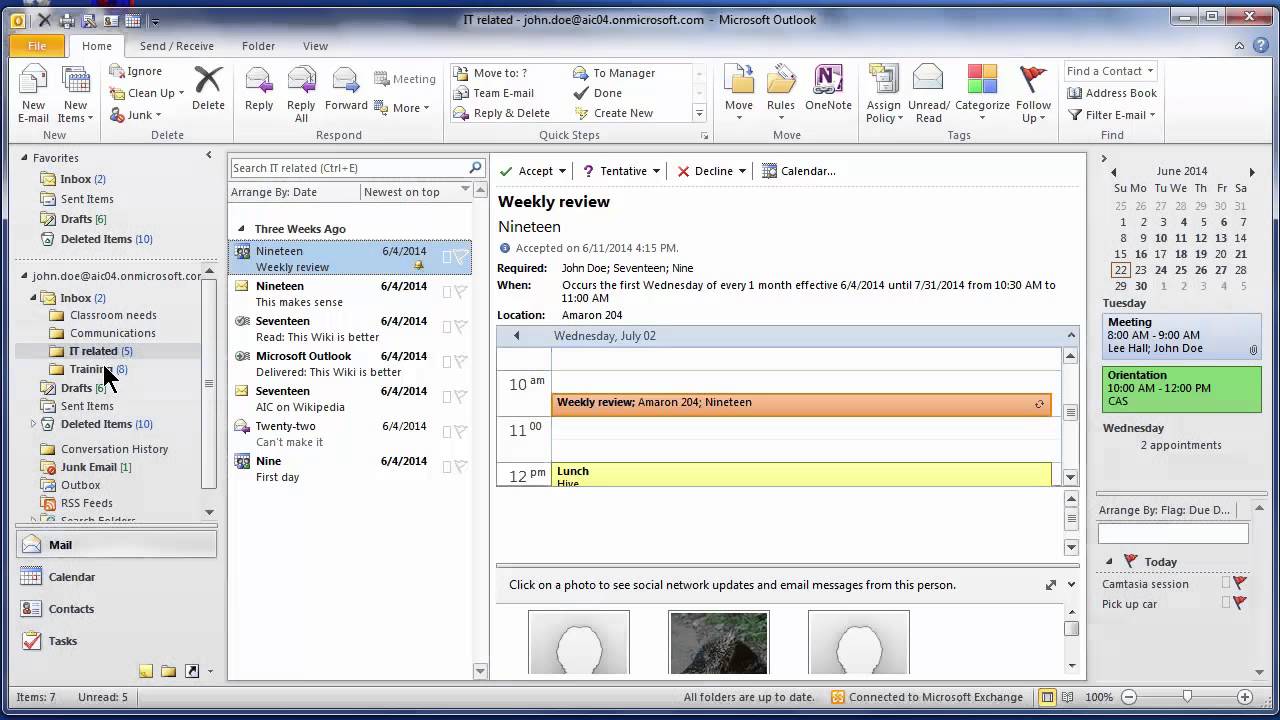The width and height of the screenshot is (1280, 720).
Task: Click zoom in plus button
Action: 1244,697
